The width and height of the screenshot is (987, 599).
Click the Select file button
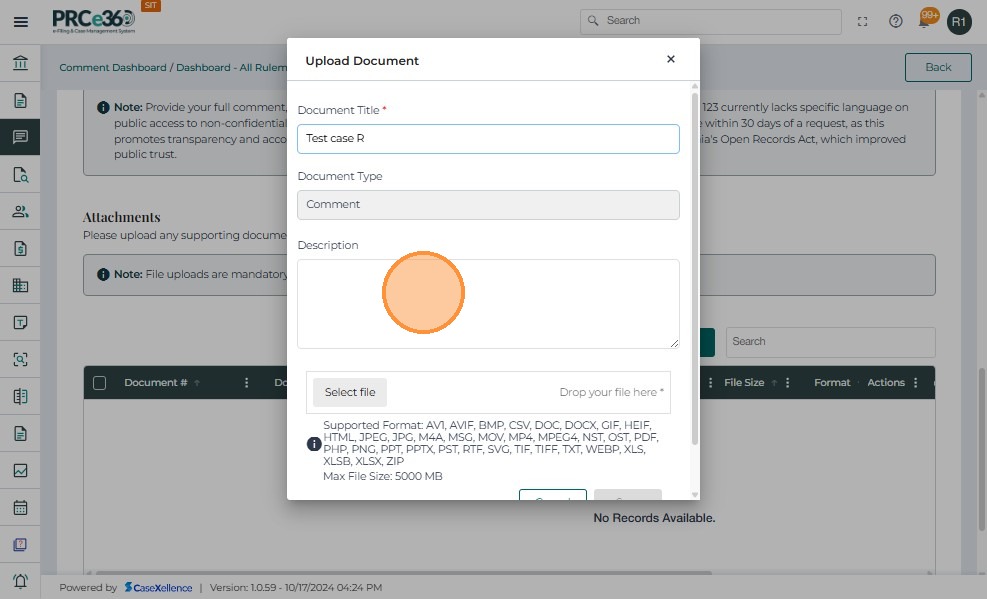tap(350, 392)
